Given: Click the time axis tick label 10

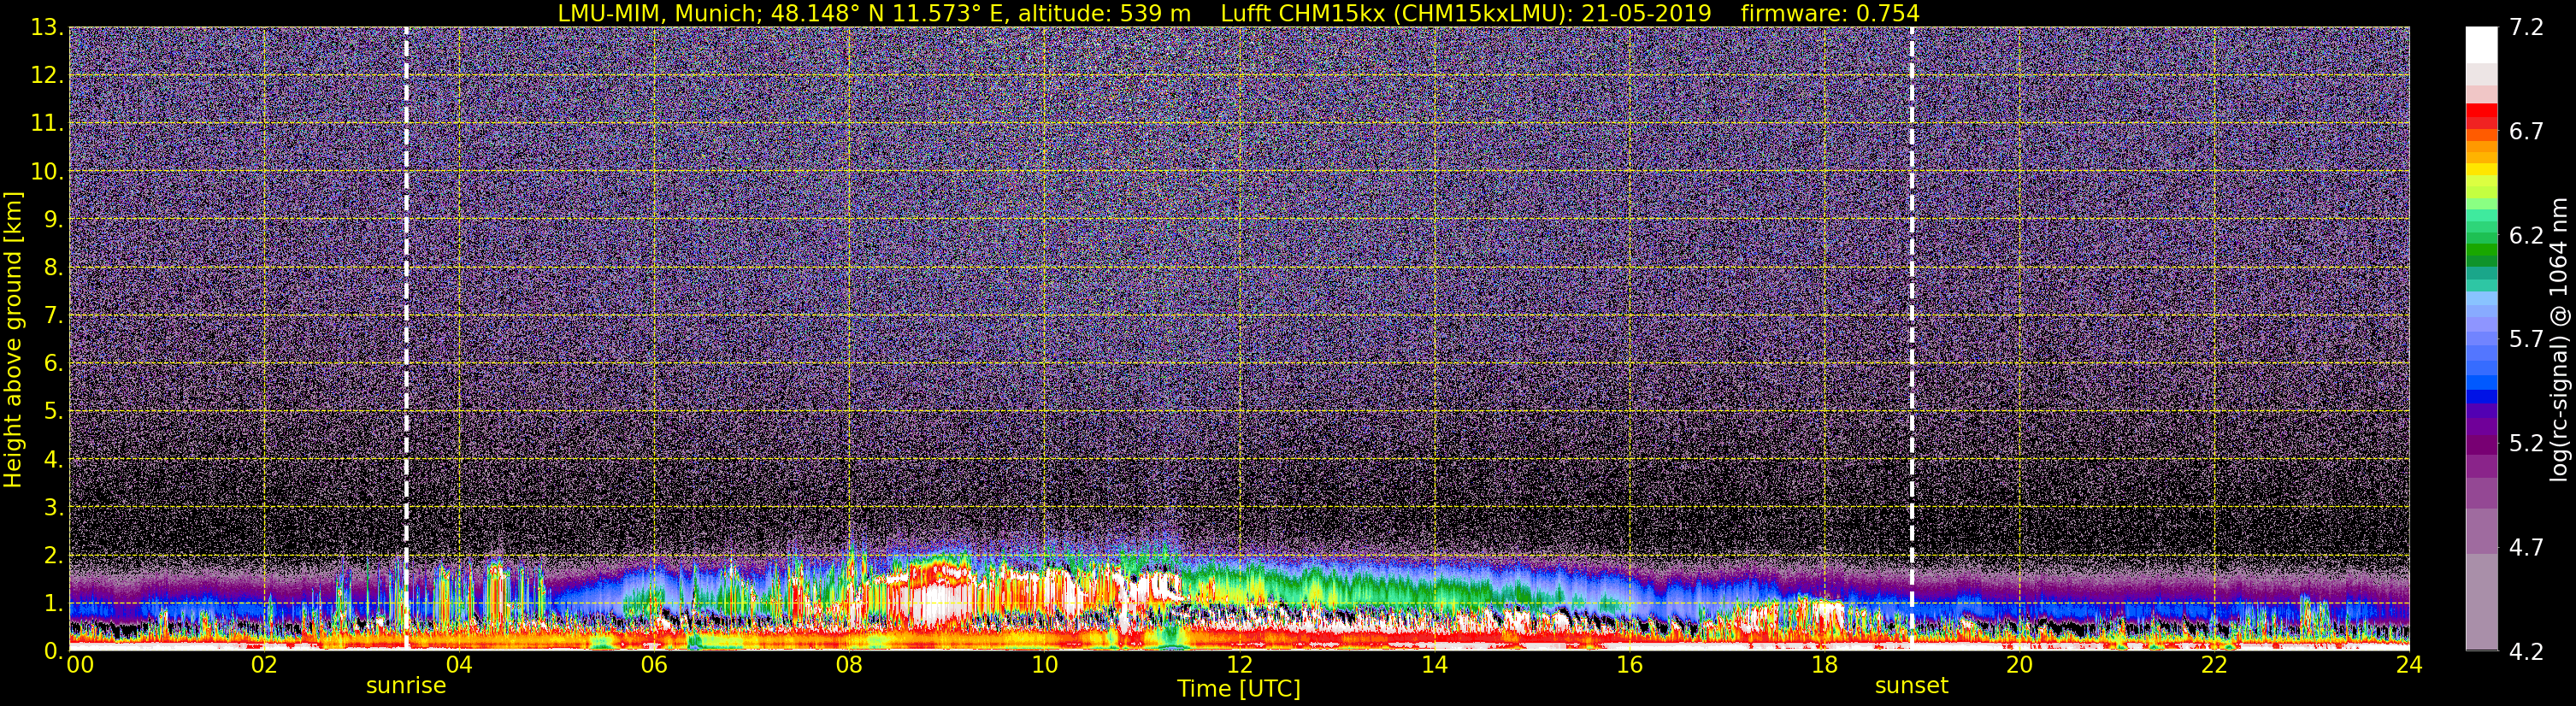Looking at the screenshot, I should pyautogui.click(x=1044, y=665).
